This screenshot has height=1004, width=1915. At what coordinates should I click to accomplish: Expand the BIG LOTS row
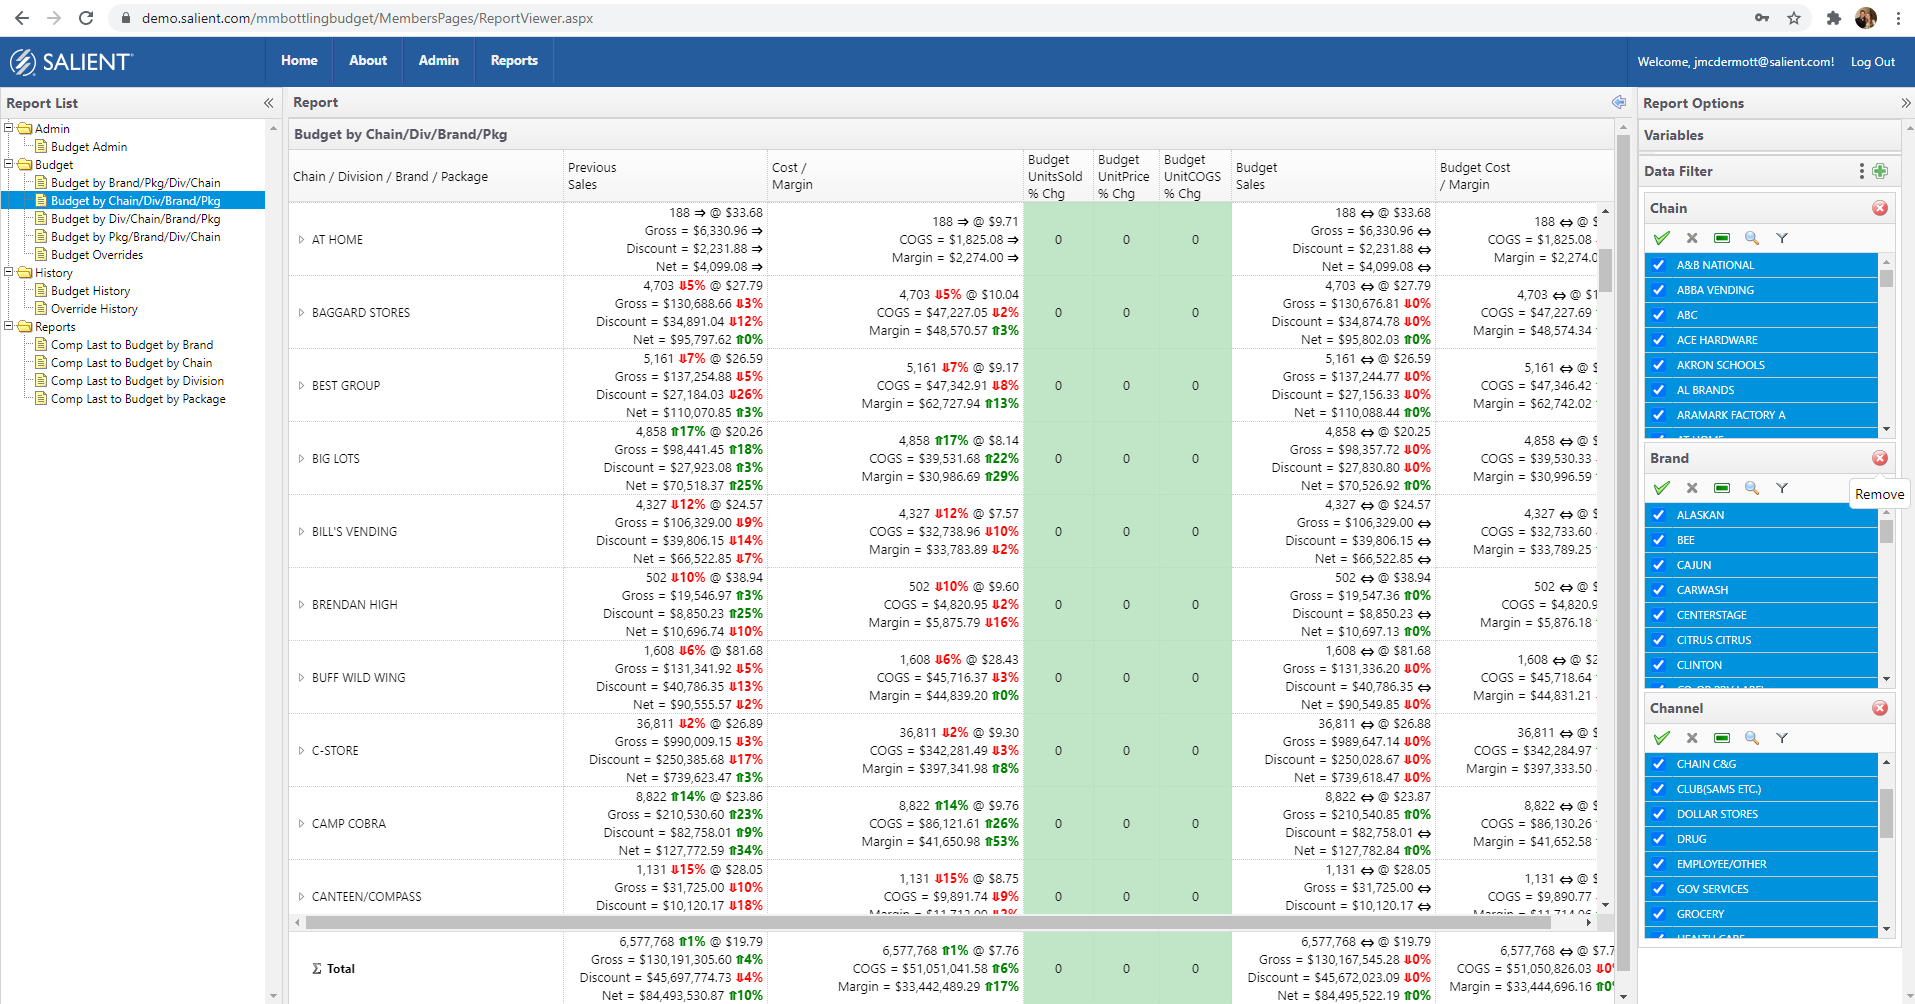301,459
